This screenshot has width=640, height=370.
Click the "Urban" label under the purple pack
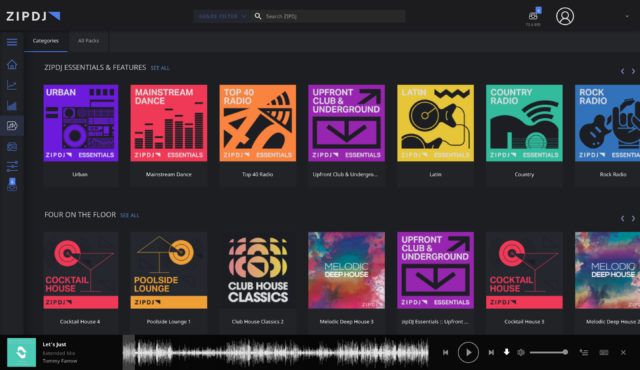pyautogui.click(x=80, y=174)
